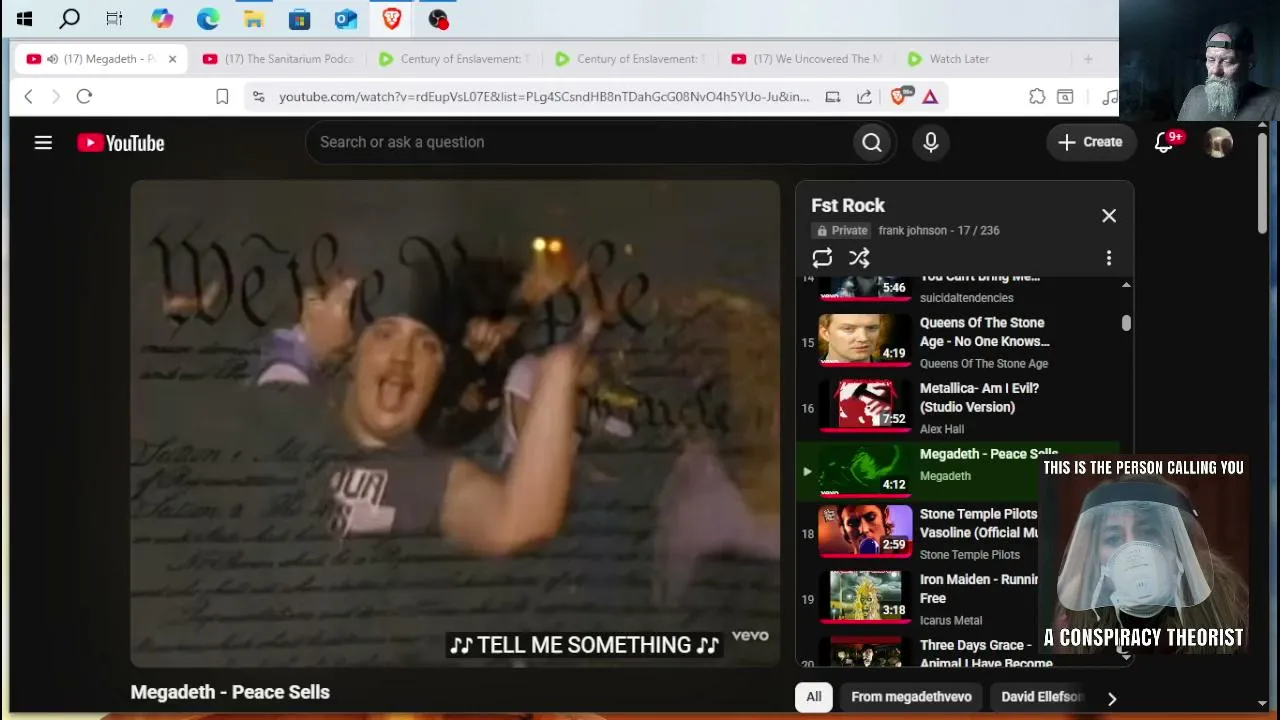1280x720 pixels.
Task: Click the Fst Rock playlist title
Action: [848, 205]
